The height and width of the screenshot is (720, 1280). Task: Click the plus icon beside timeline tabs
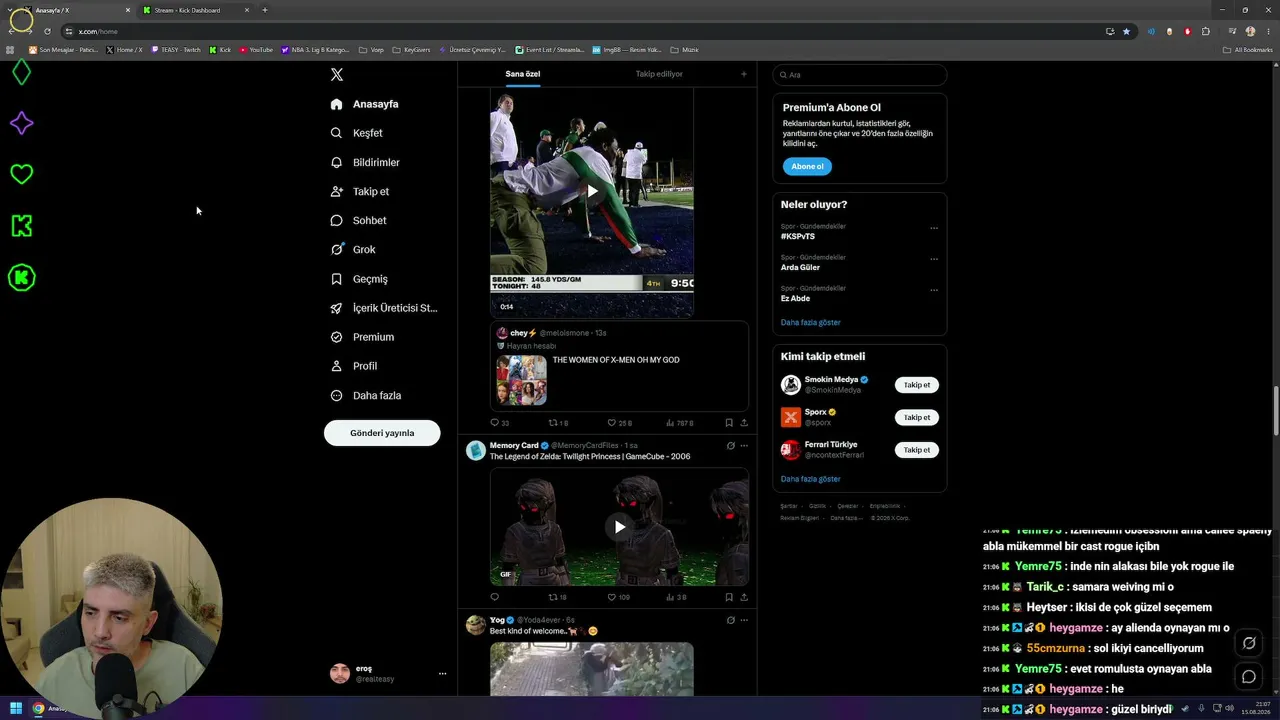point(743,74)
